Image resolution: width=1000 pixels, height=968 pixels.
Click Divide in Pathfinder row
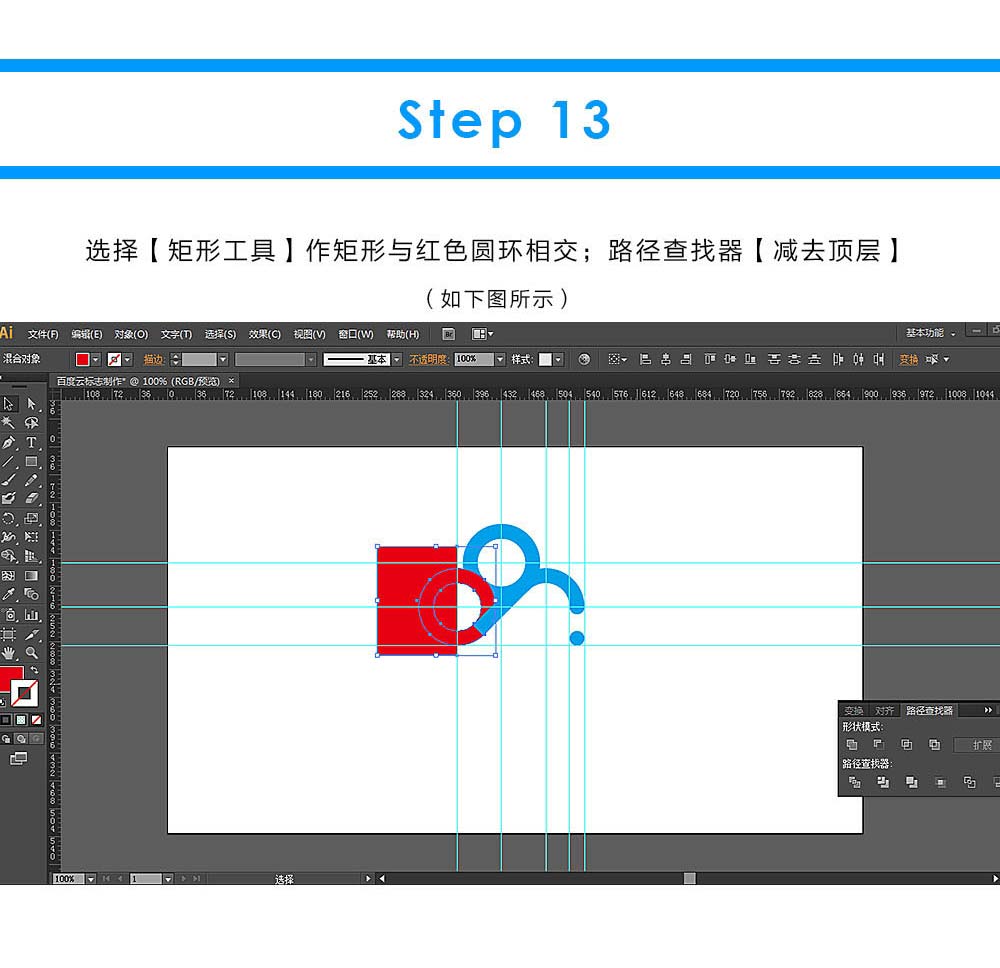pos(855,782)
